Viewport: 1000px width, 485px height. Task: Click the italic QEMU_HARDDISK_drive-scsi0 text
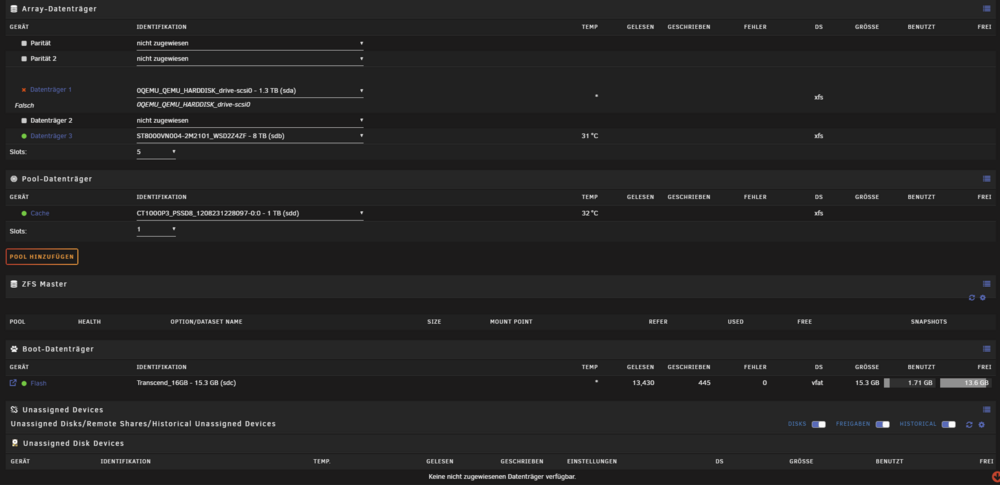pos(193,105)
